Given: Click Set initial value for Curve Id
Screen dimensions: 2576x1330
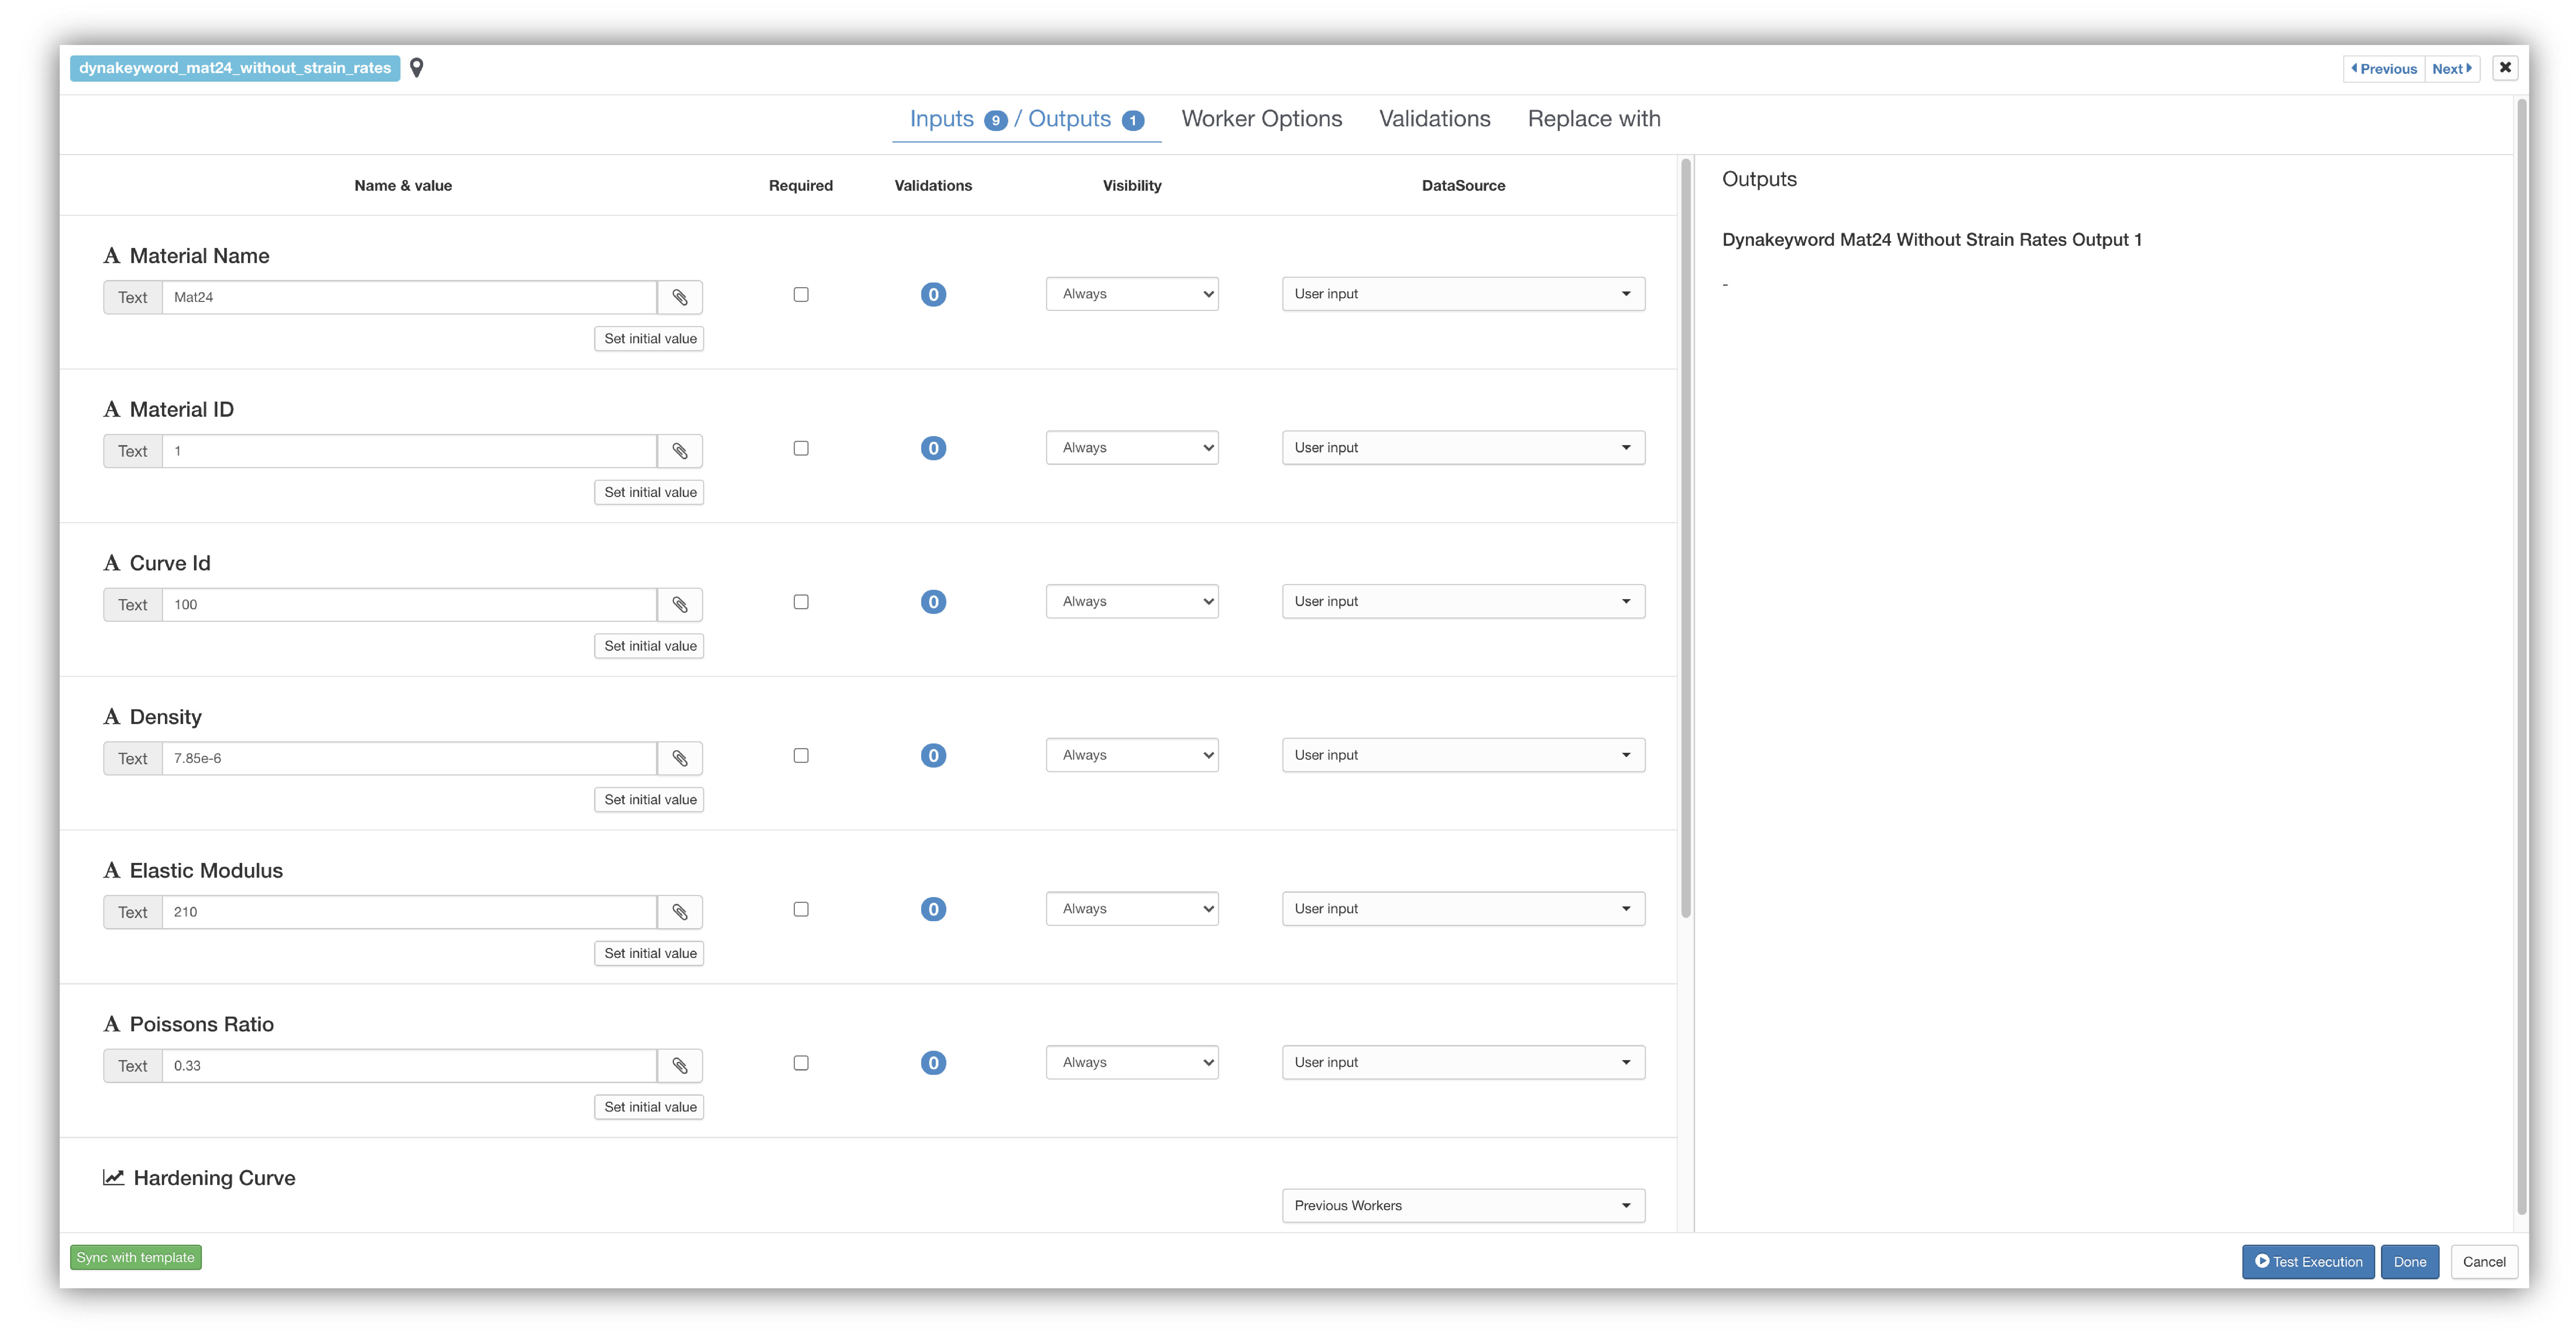Looking at the screenshot, I should click(650, 646).
